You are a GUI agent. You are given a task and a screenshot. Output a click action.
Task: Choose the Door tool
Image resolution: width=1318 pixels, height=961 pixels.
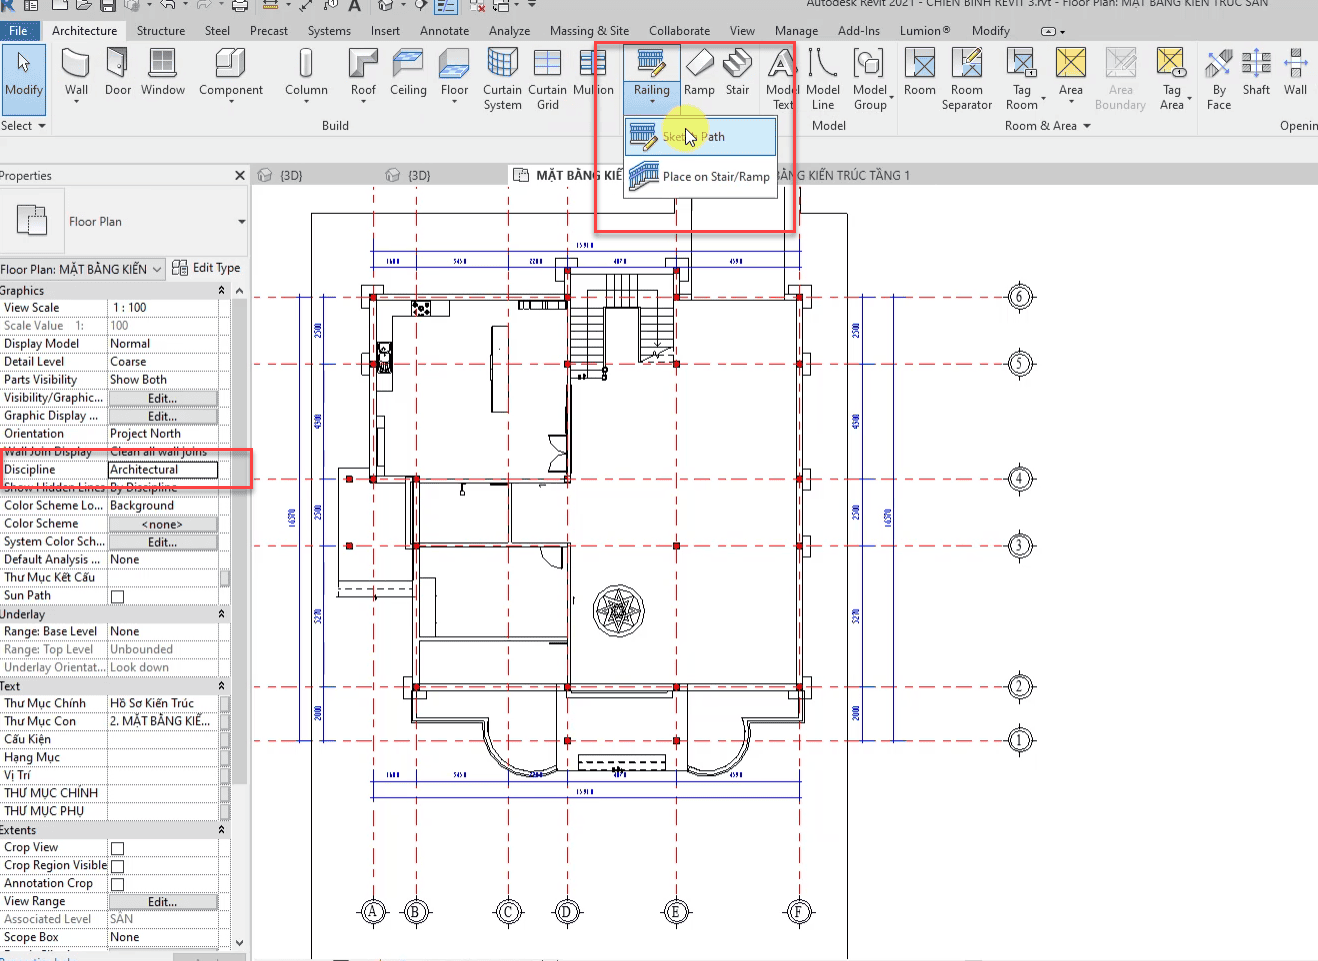(x=118, y=72)
